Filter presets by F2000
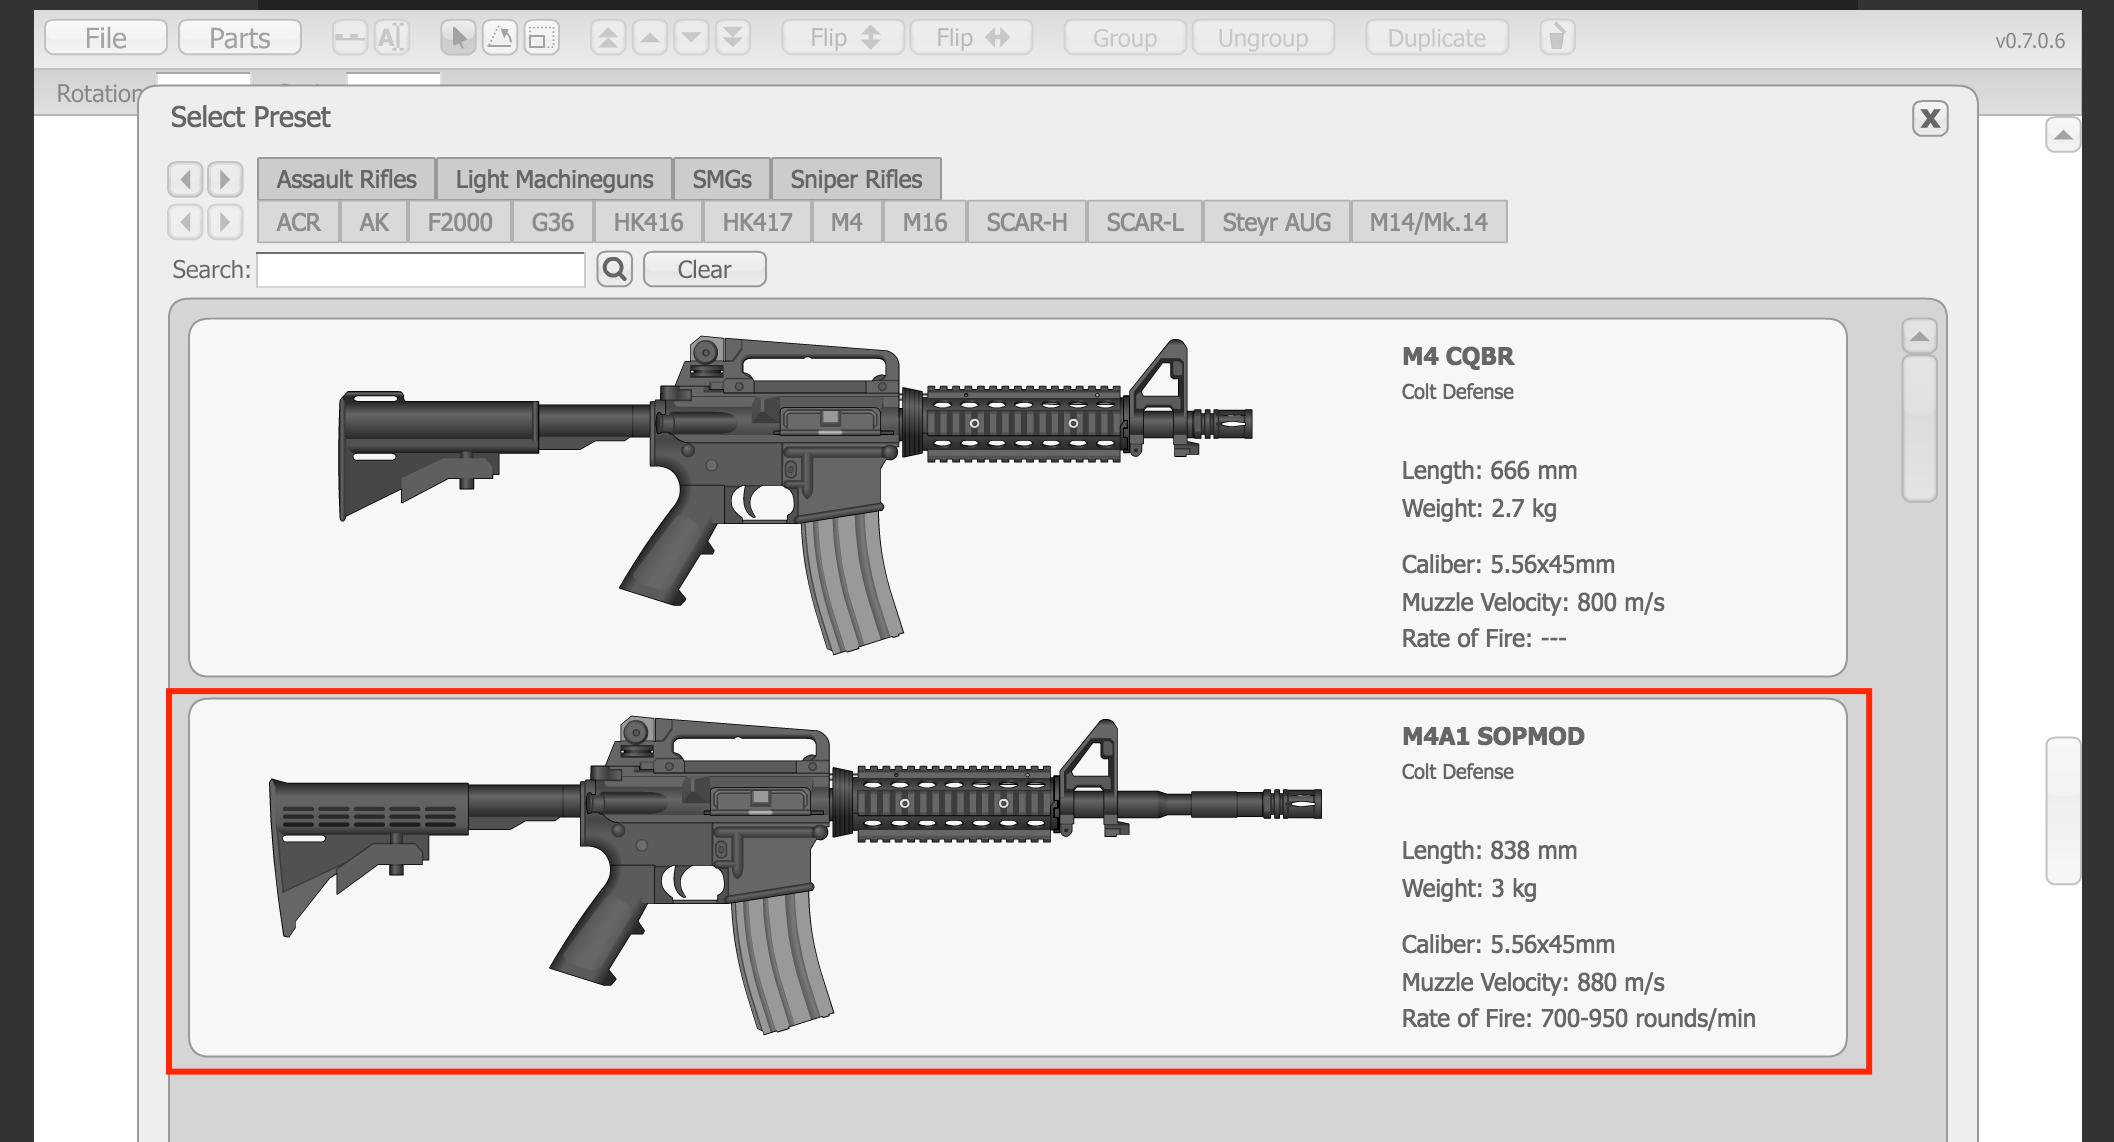The image size is (2114, 1142). pos(460,222)
